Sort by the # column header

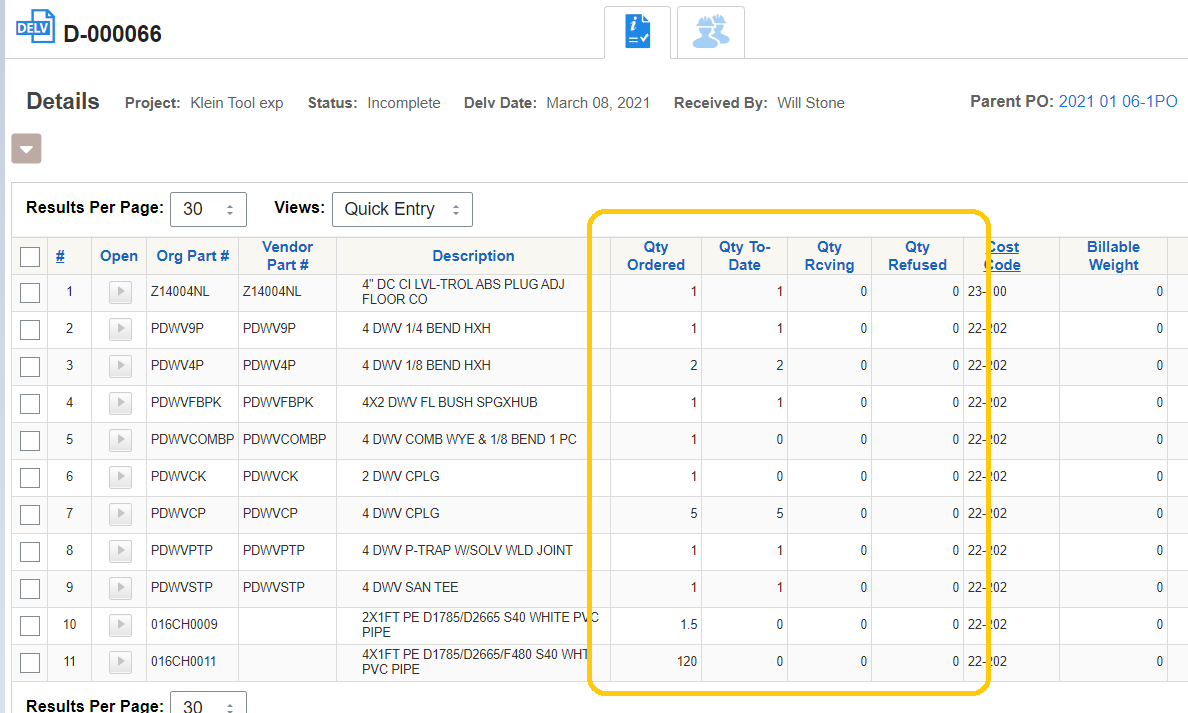(60, 256)
